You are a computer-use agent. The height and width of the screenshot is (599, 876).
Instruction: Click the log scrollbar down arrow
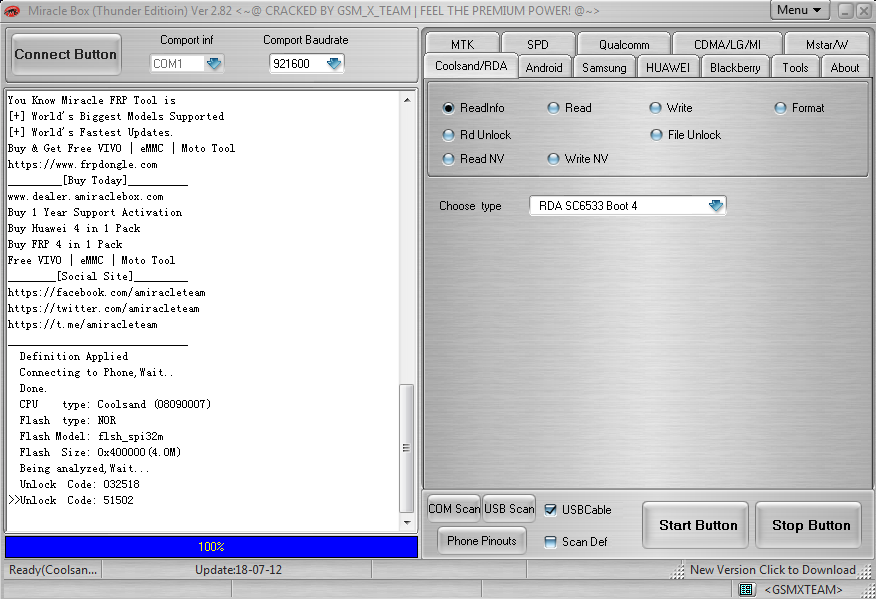tap(407, 523)
